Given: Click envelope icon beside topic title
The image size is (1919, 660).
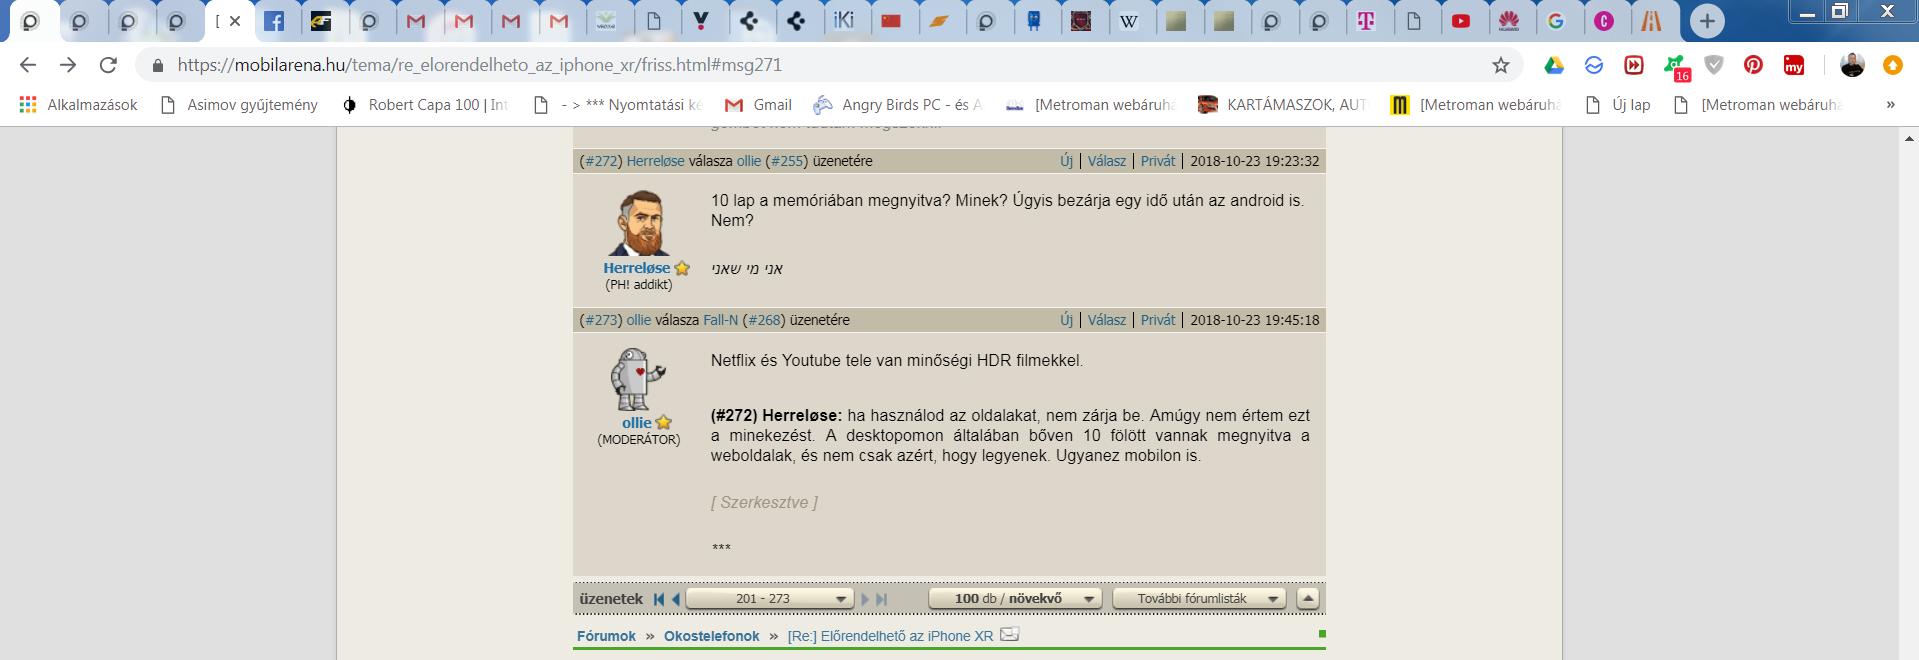Looking at the screenshot, I should click(1009, 634).
